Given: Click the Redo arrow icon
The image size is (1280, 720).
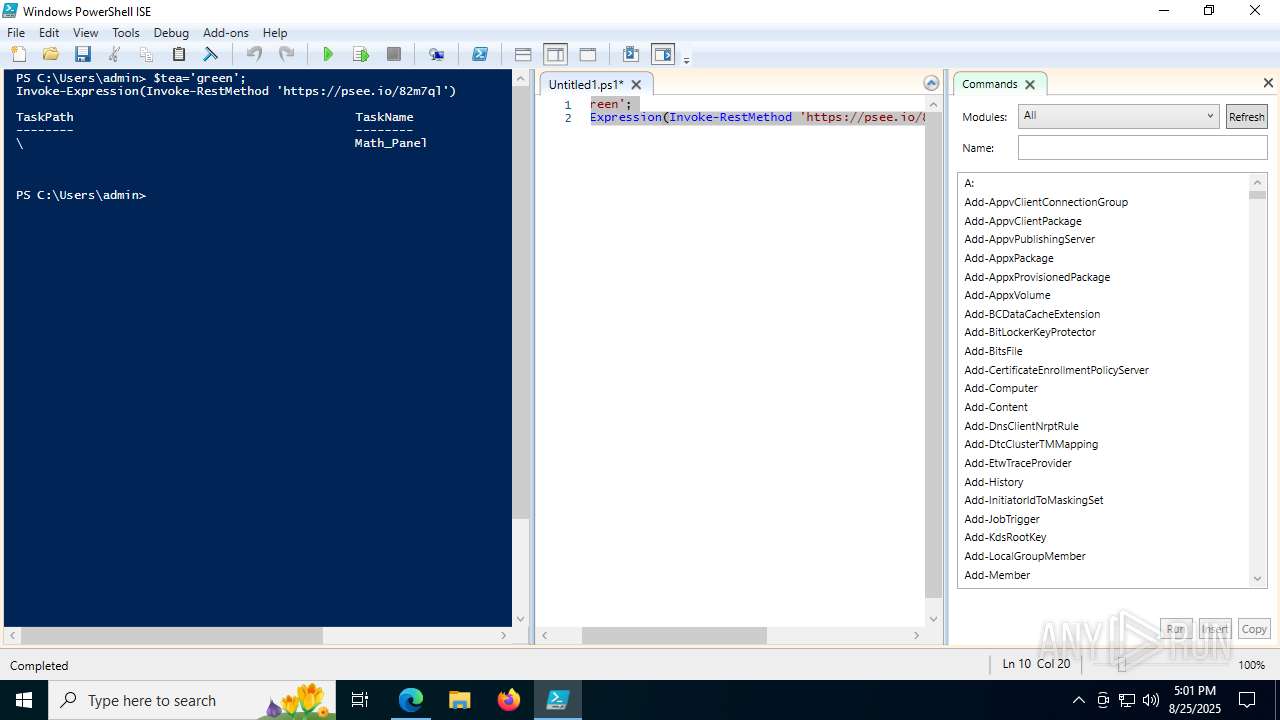Looking at the screenshot, I should (x=286, y=54).
